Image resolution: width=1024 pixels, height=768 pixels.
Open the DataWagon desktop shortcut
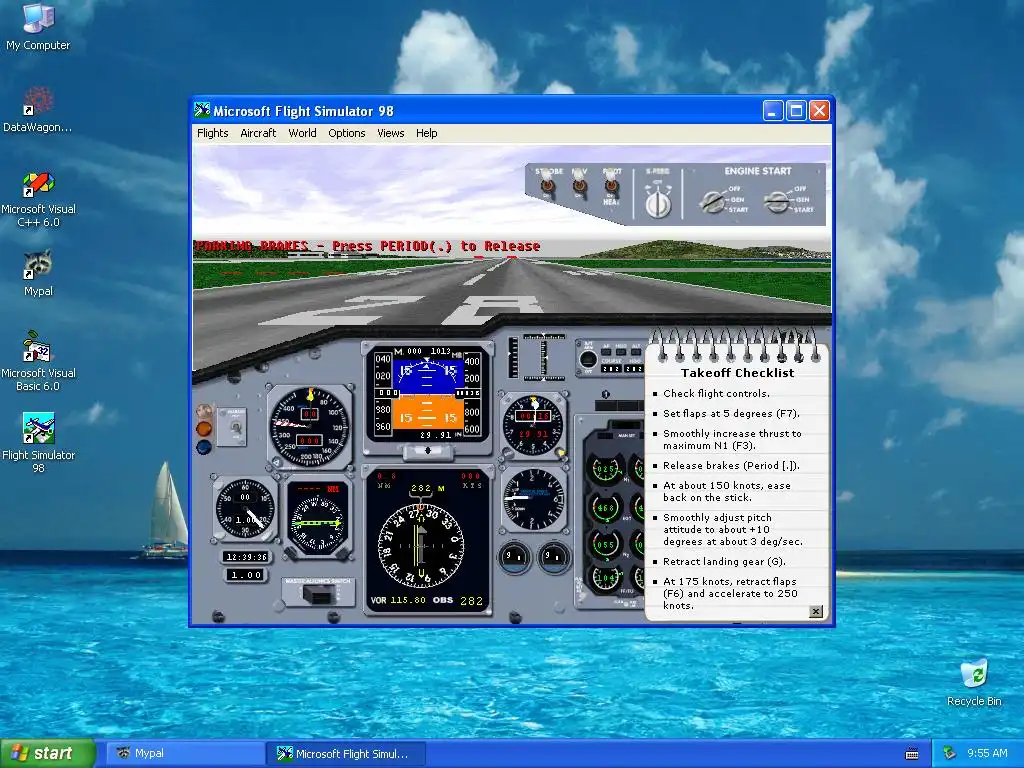(38, 109)
